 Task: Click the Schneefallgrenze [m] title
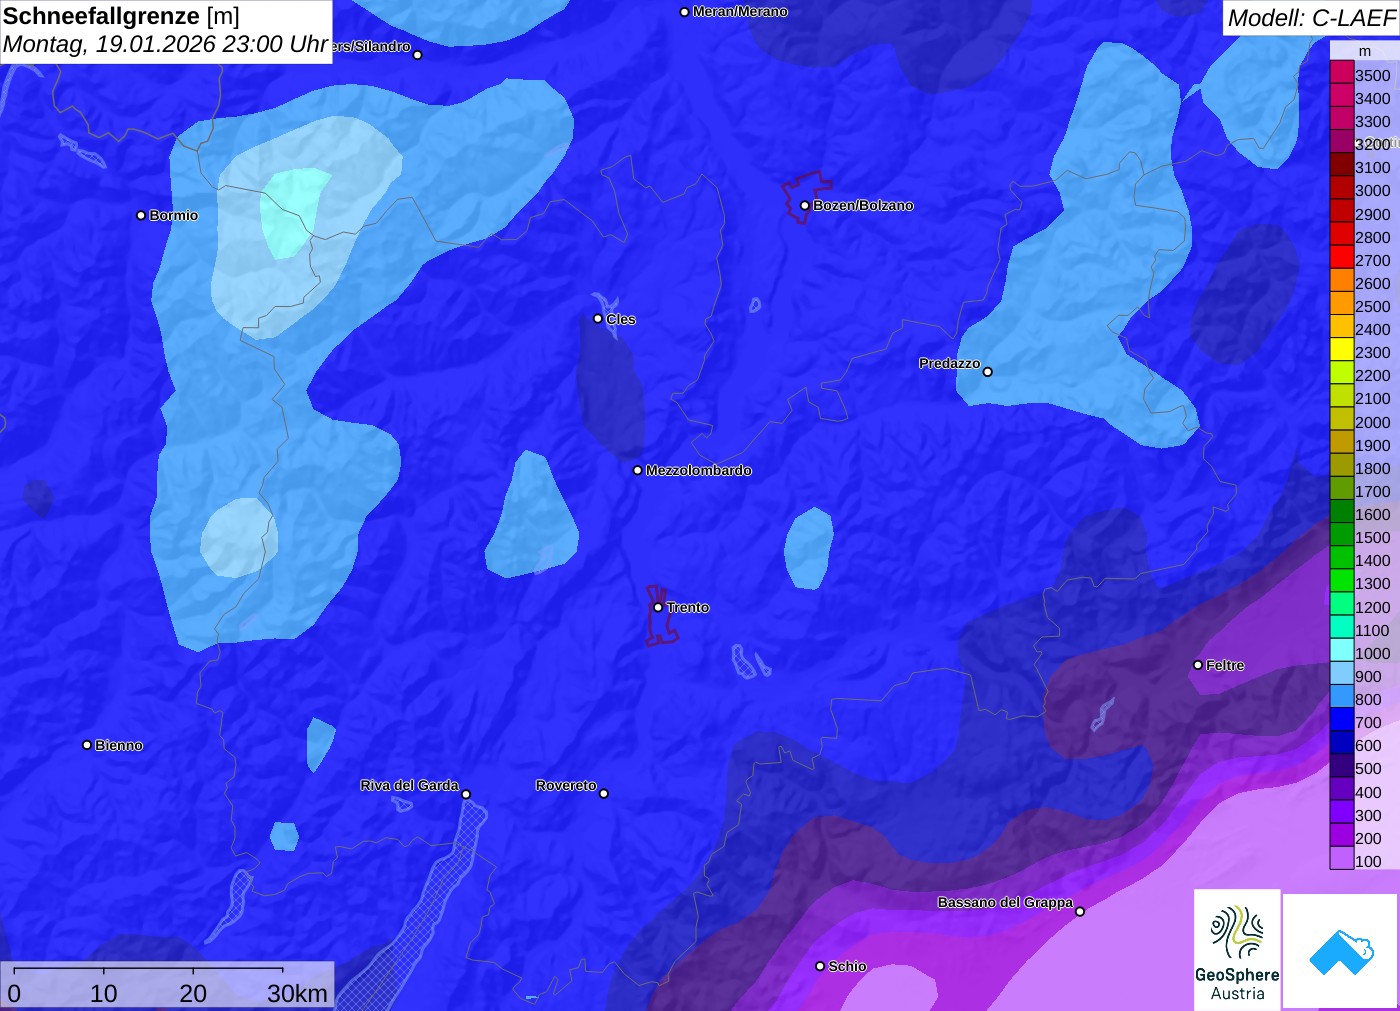tap(121, 16)
